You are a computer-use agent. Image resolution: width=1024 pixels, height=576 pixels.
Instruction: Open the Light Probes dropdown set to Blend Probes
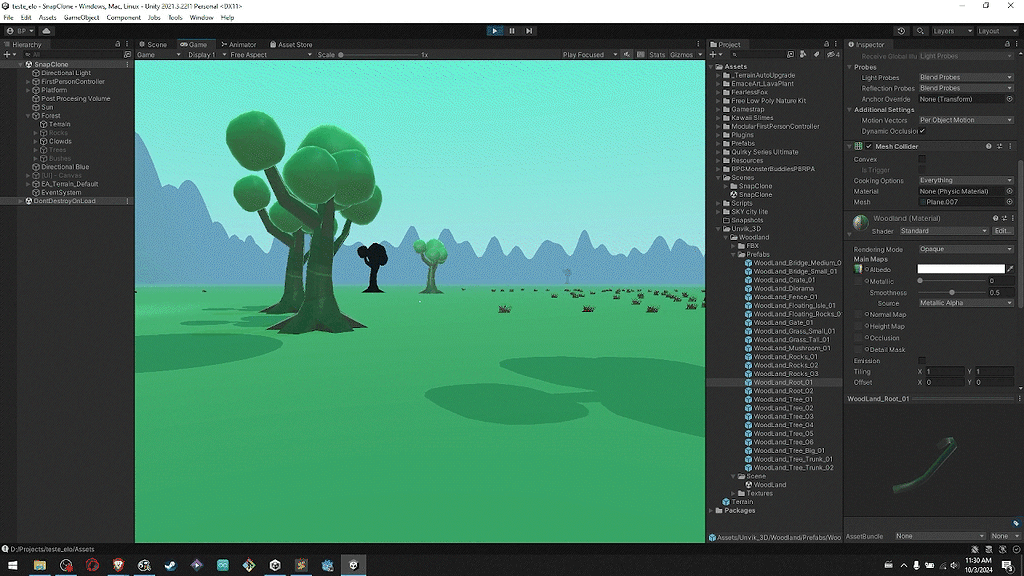coord(965,78)
